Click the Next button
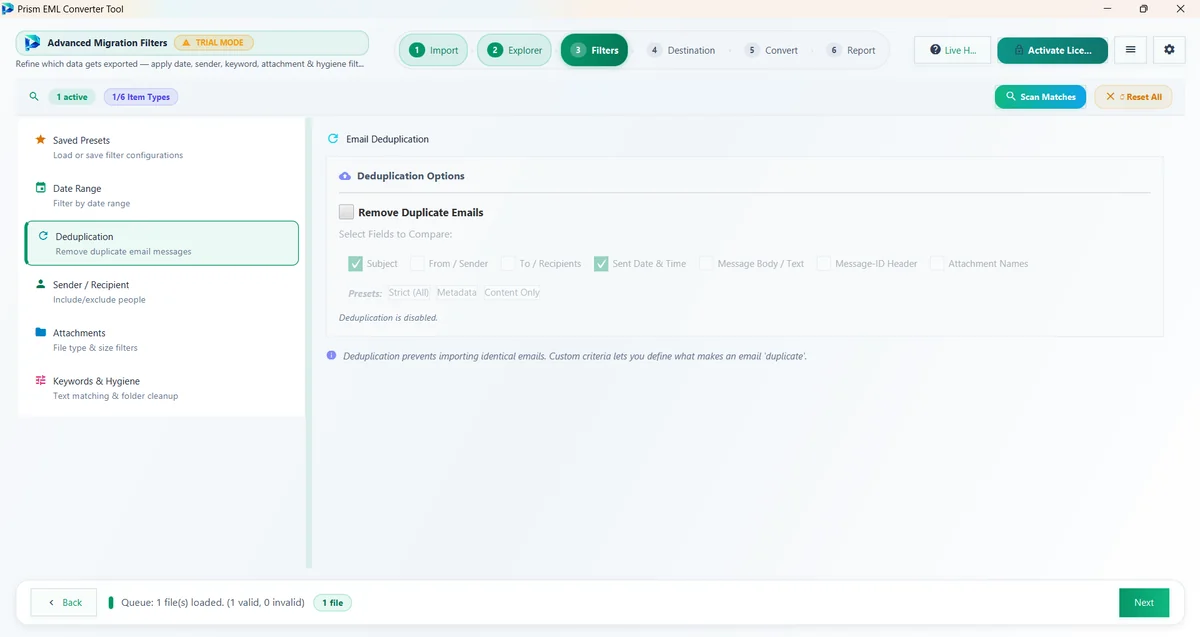The height and width of the screenshot is (637, 1200). [x=1144, y=603]
